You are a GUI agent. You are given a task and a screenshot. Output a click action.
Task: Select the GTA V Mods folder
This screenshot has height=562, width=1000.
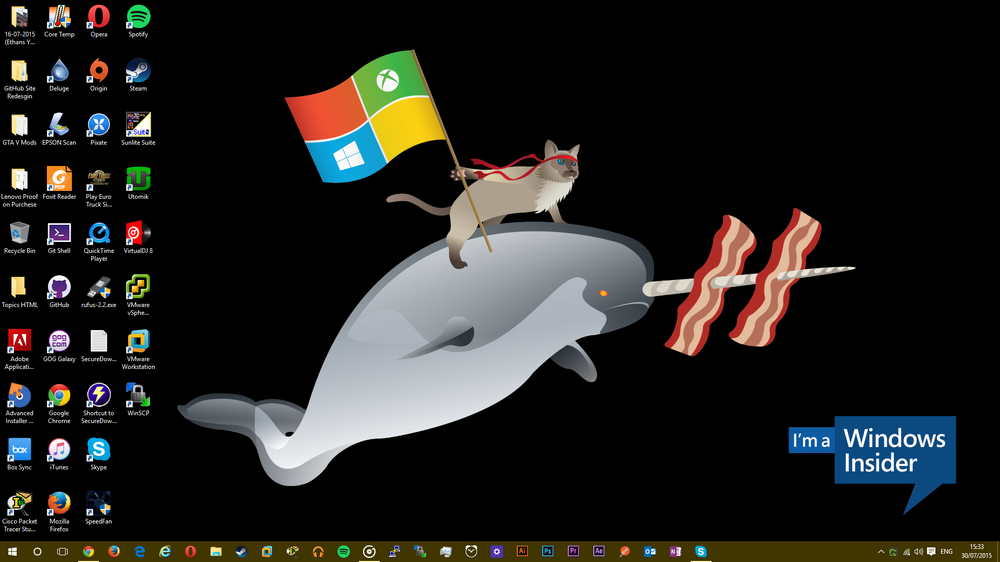[19, 129]
